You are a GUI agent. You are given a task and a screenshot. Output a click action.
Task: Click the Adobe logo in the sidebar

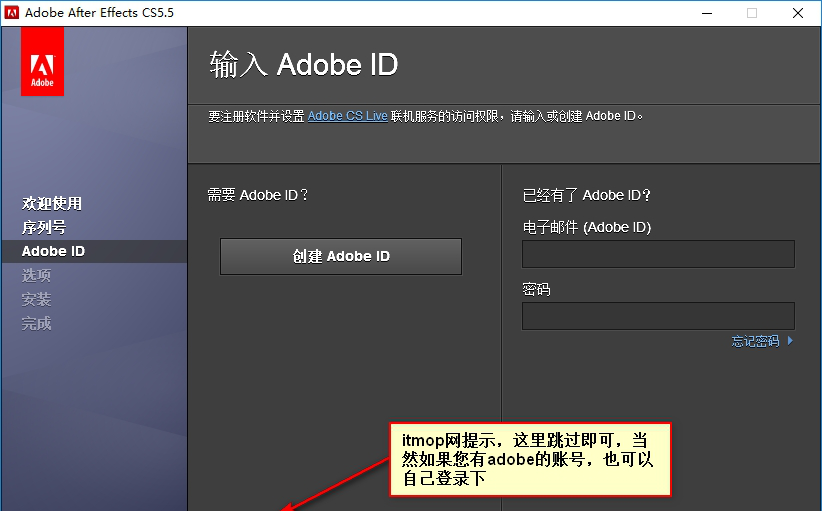tap(42, 62)
